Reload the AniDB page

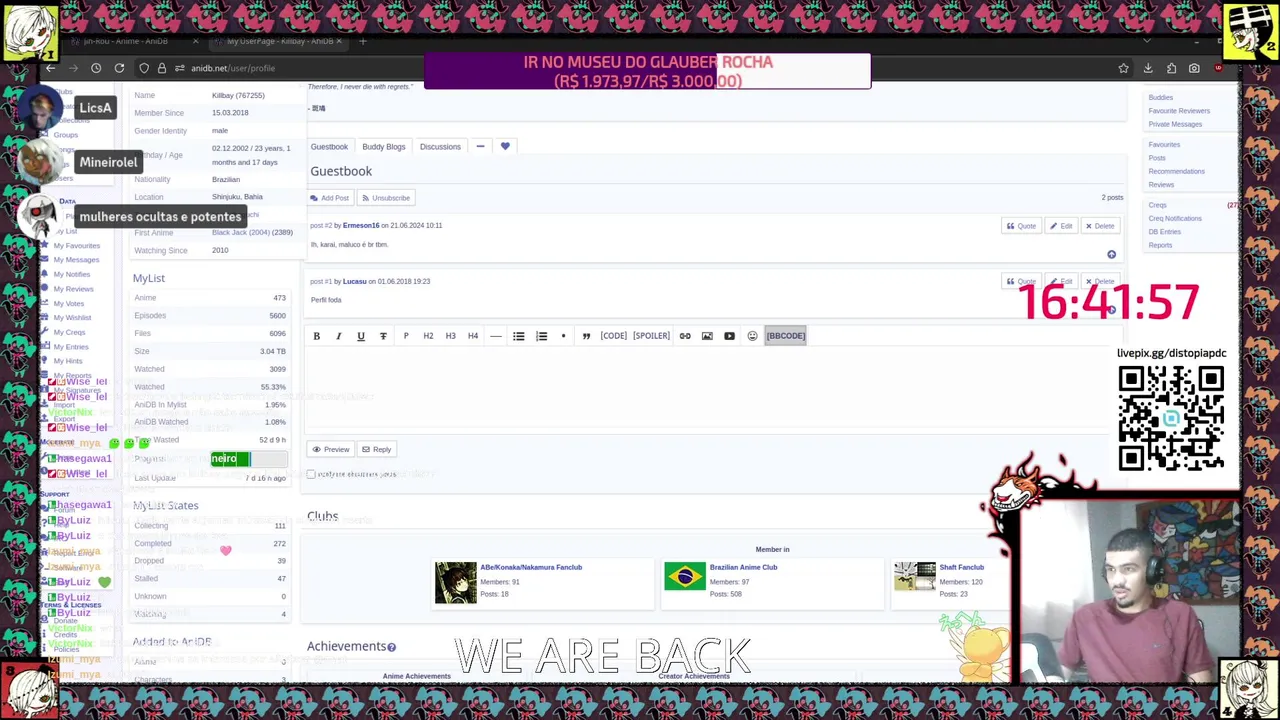[119, 68]
